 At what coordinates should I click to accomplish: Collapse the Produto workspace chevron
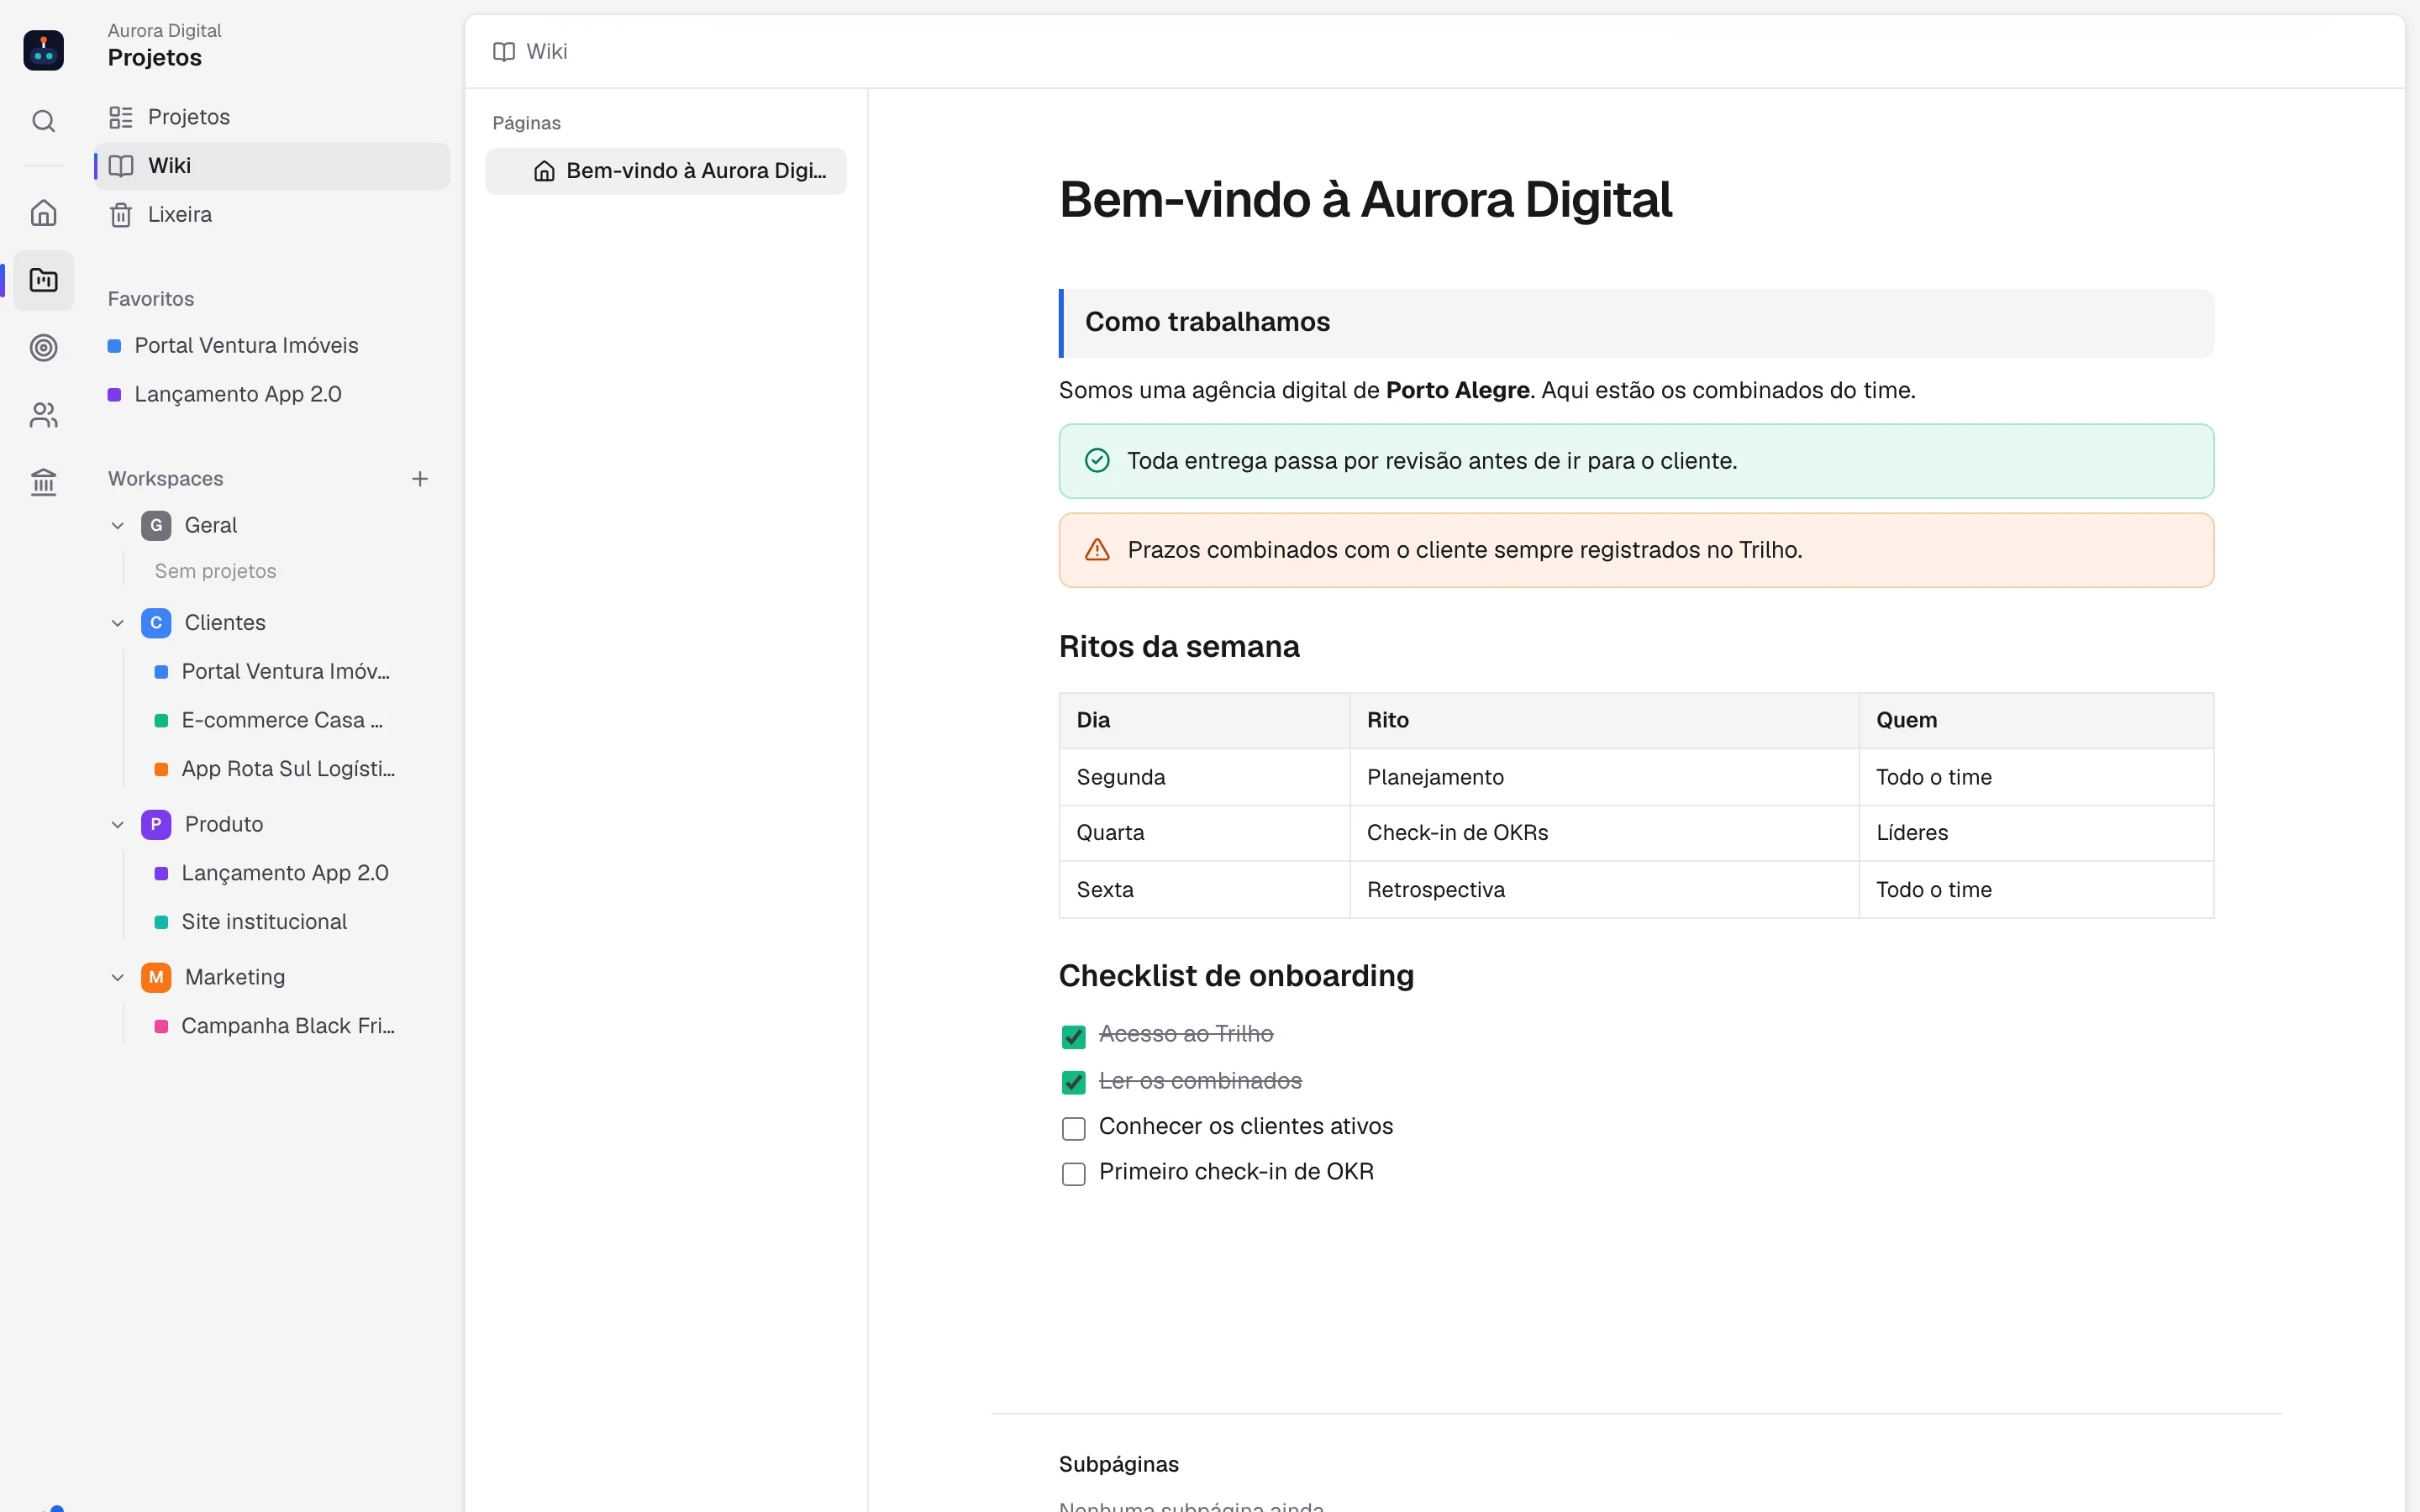coord(118,825)
